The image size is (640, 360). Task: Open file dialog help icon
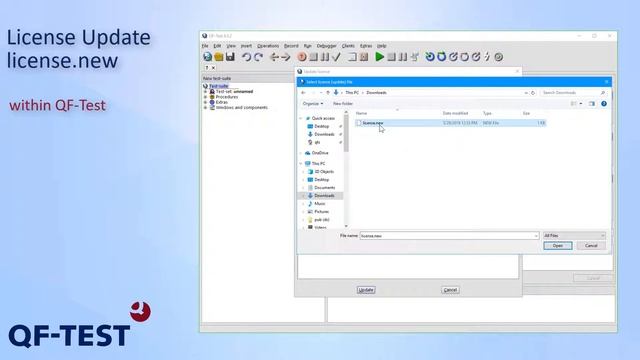(x=604, y=104)
